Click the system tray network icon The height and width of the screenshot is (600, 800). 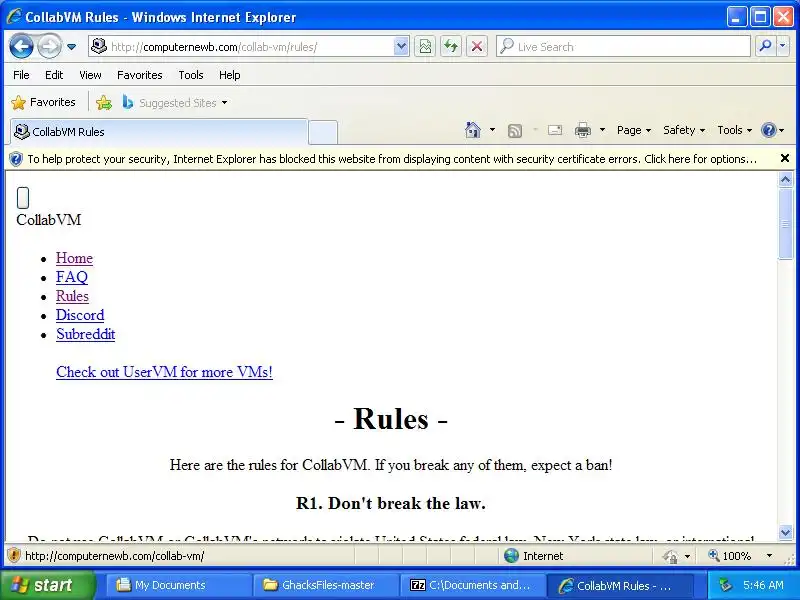[x=726, y=585]
